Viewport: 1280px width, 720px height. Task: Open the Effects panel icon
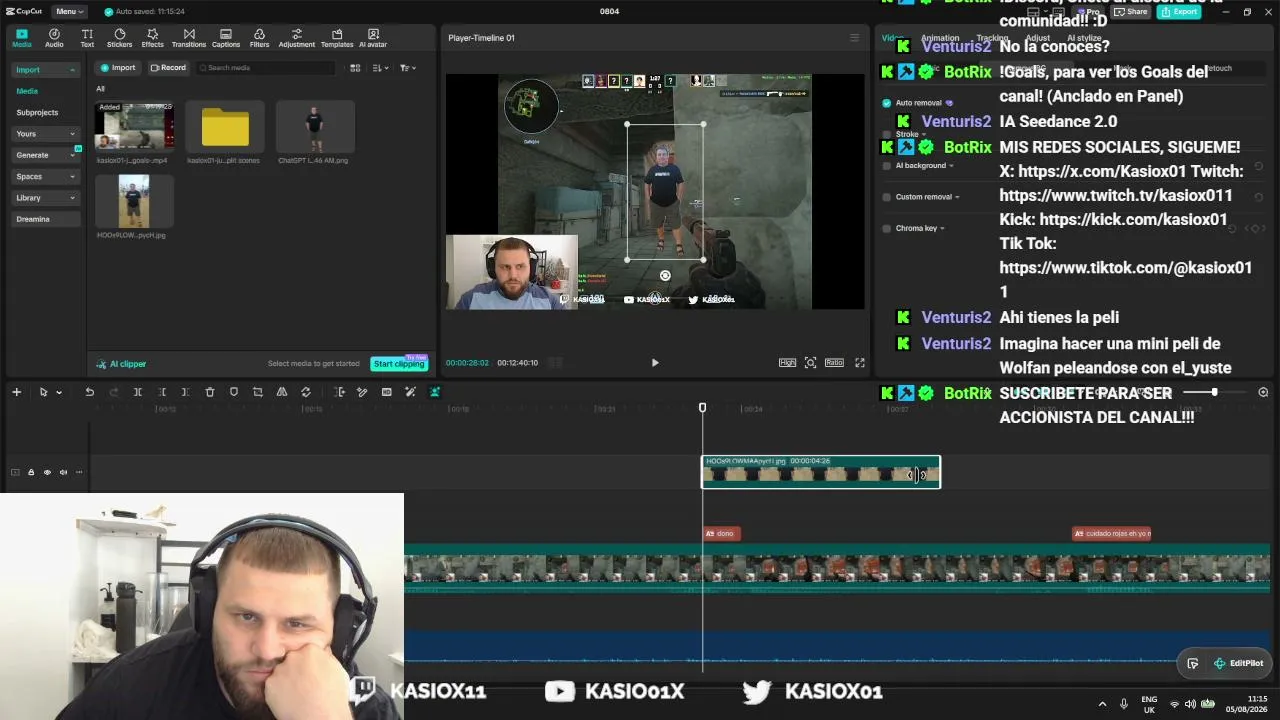click(x=152, y=38)
